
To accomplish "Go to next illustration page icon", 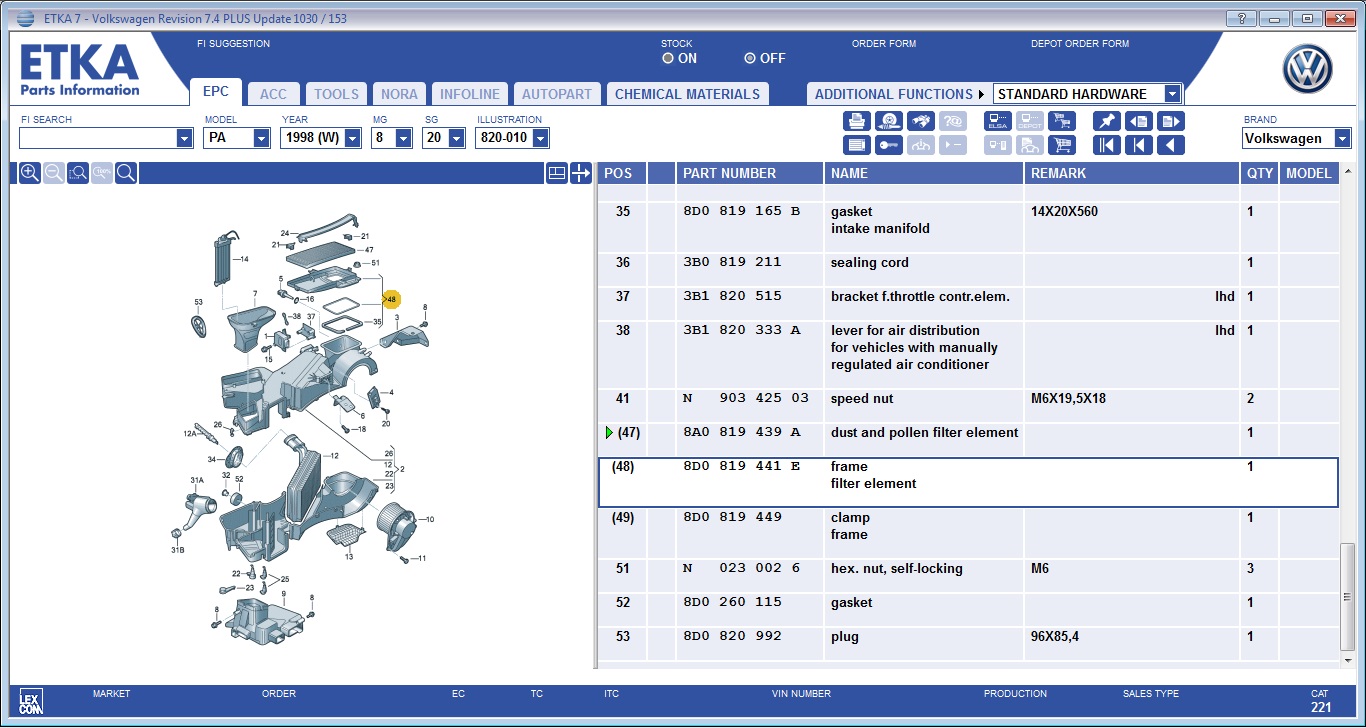I will [x=1171, y=121].
